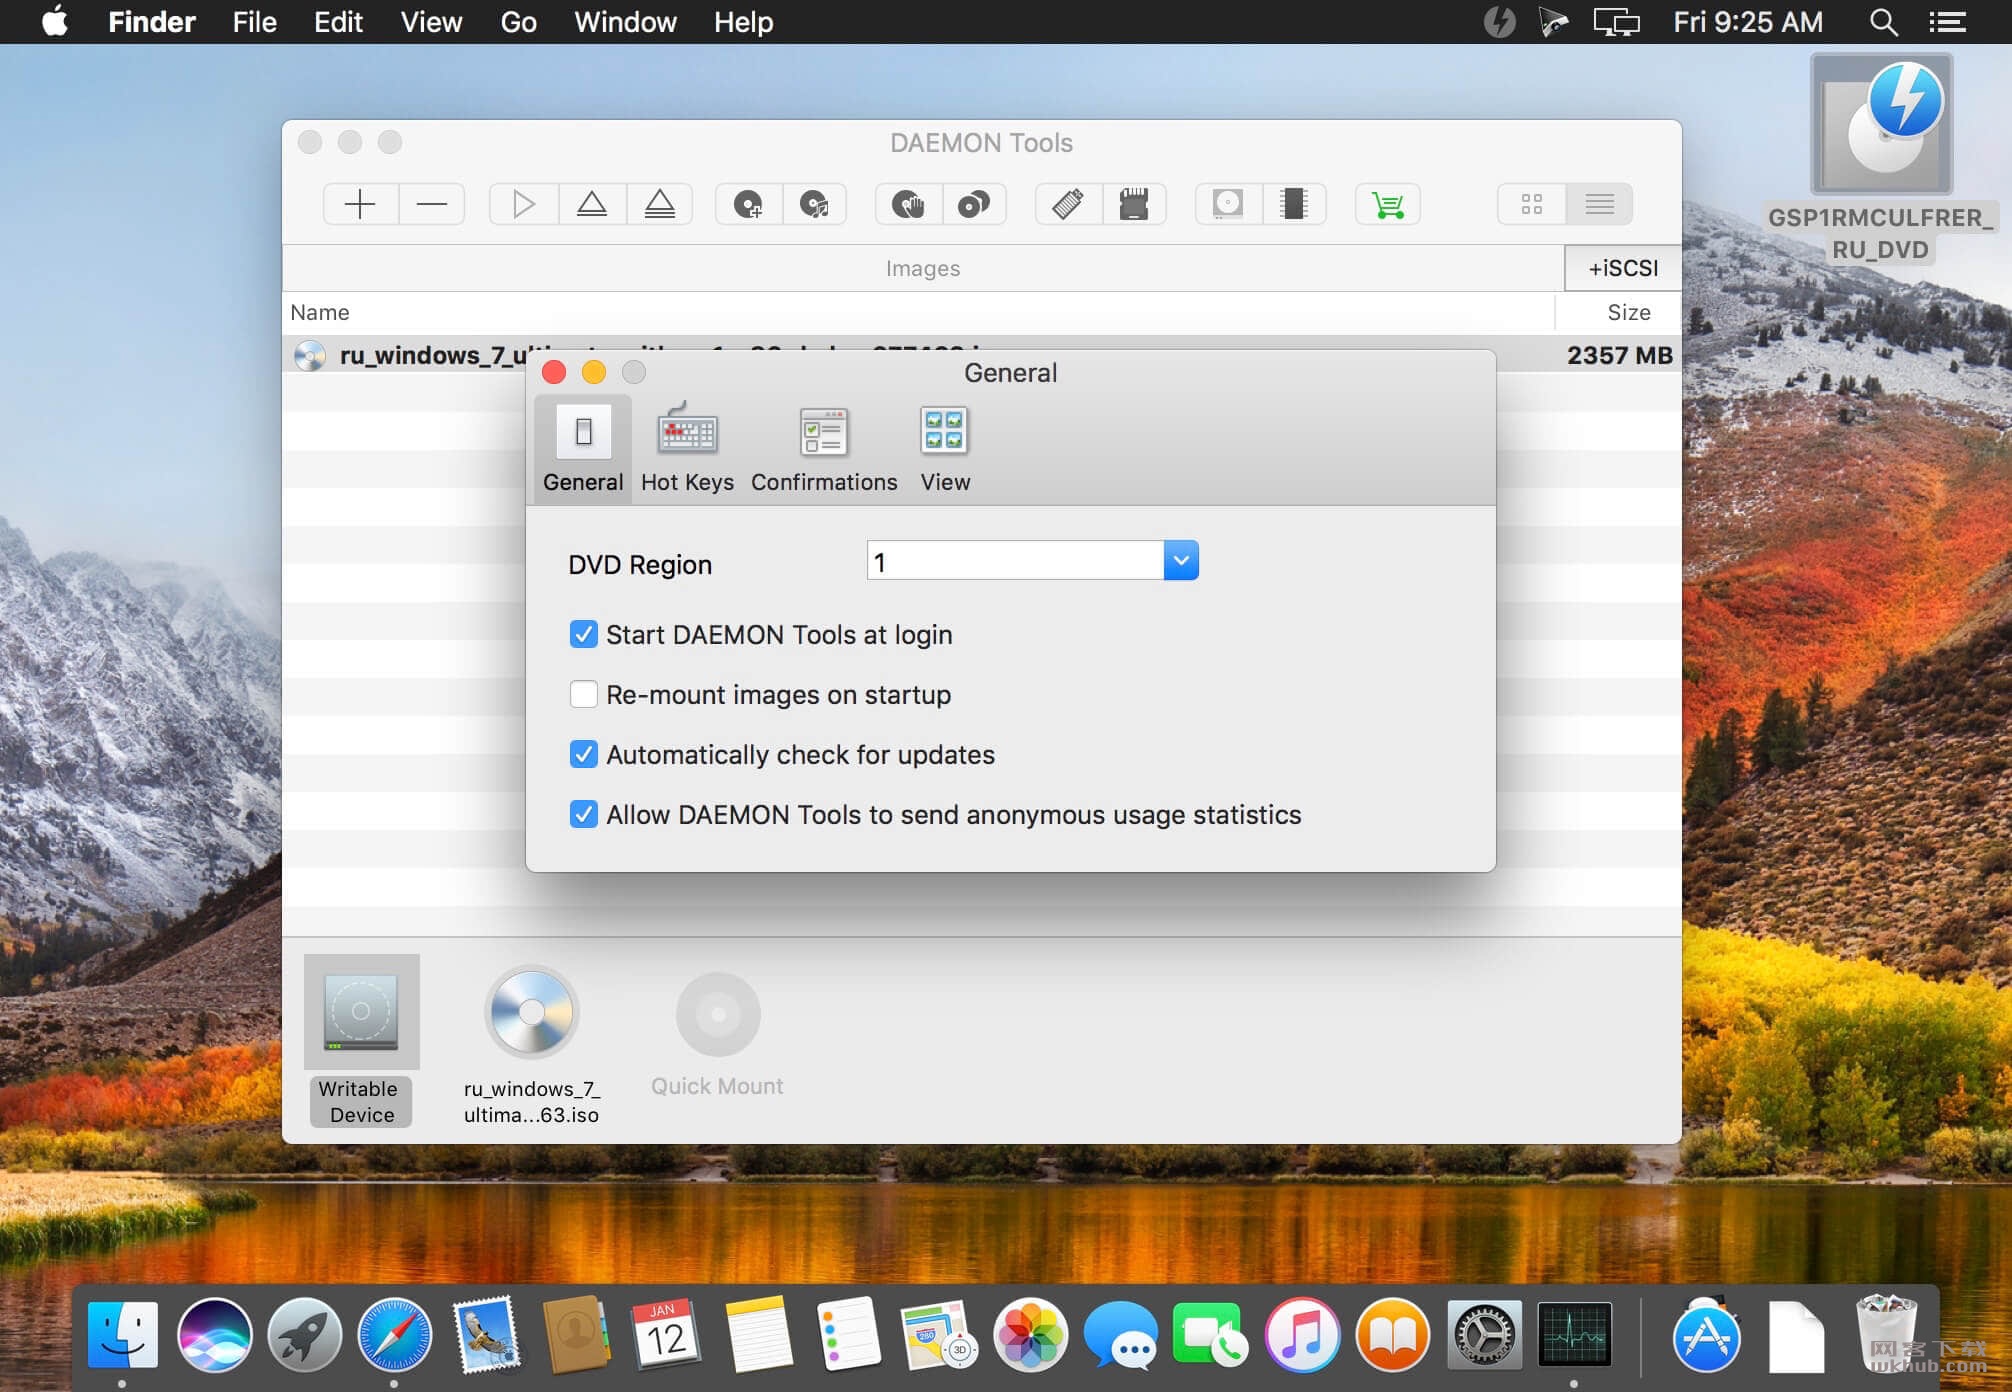This screenshot has height=1392, width=2012.
Task: Minimize the General preferences window
Action: pyautogui.click(x=594, y=372)
